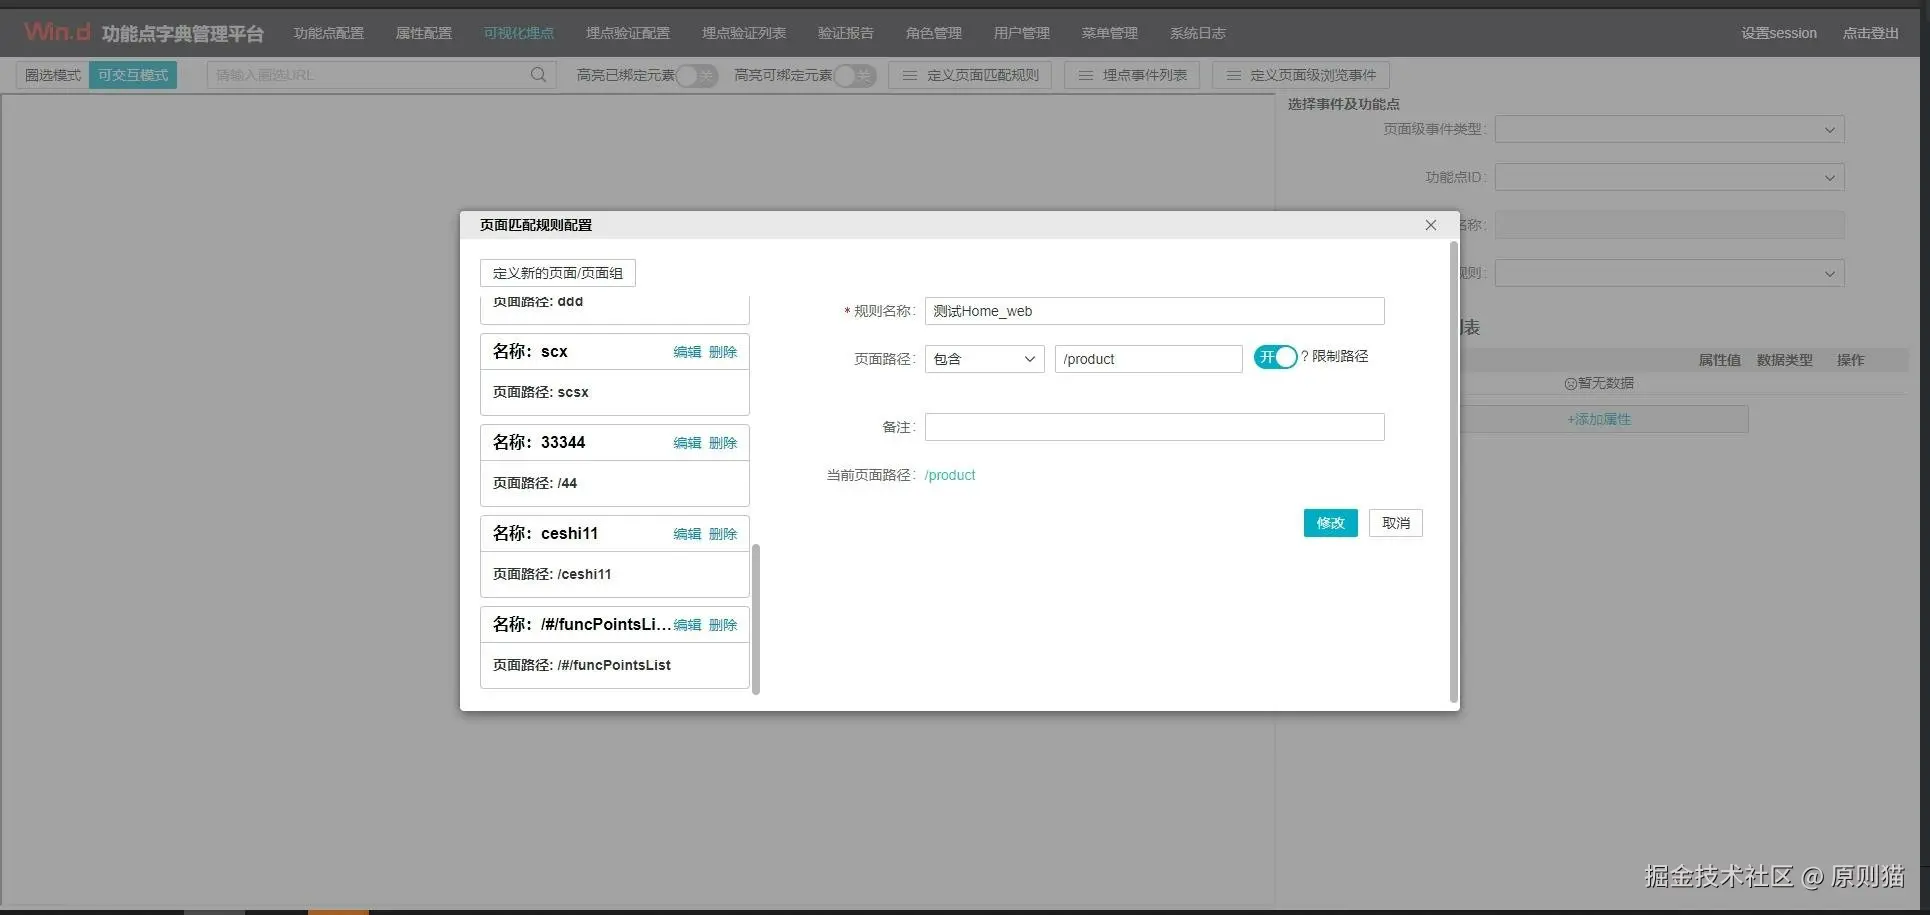Switch to 圈选模式

tap(53, 75)
